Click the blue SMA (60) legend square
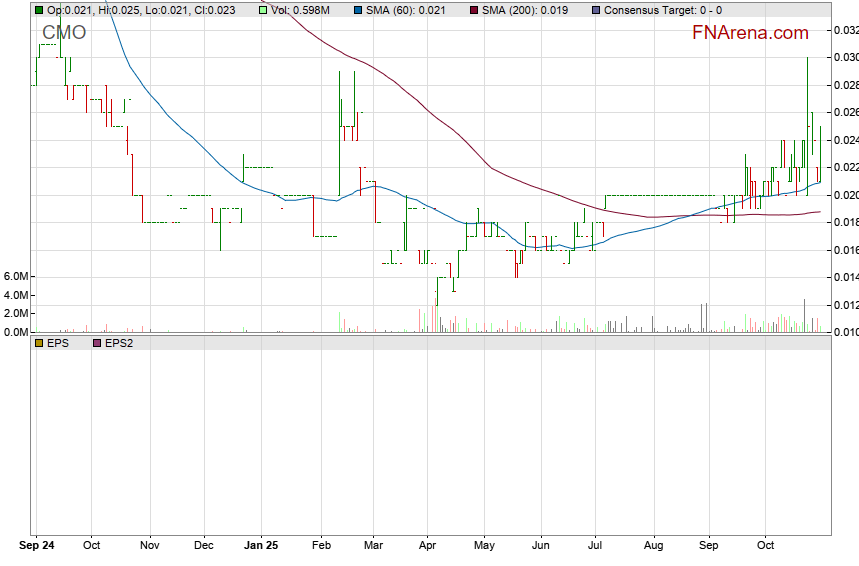 pyautogui.click(x=359, y=10)
